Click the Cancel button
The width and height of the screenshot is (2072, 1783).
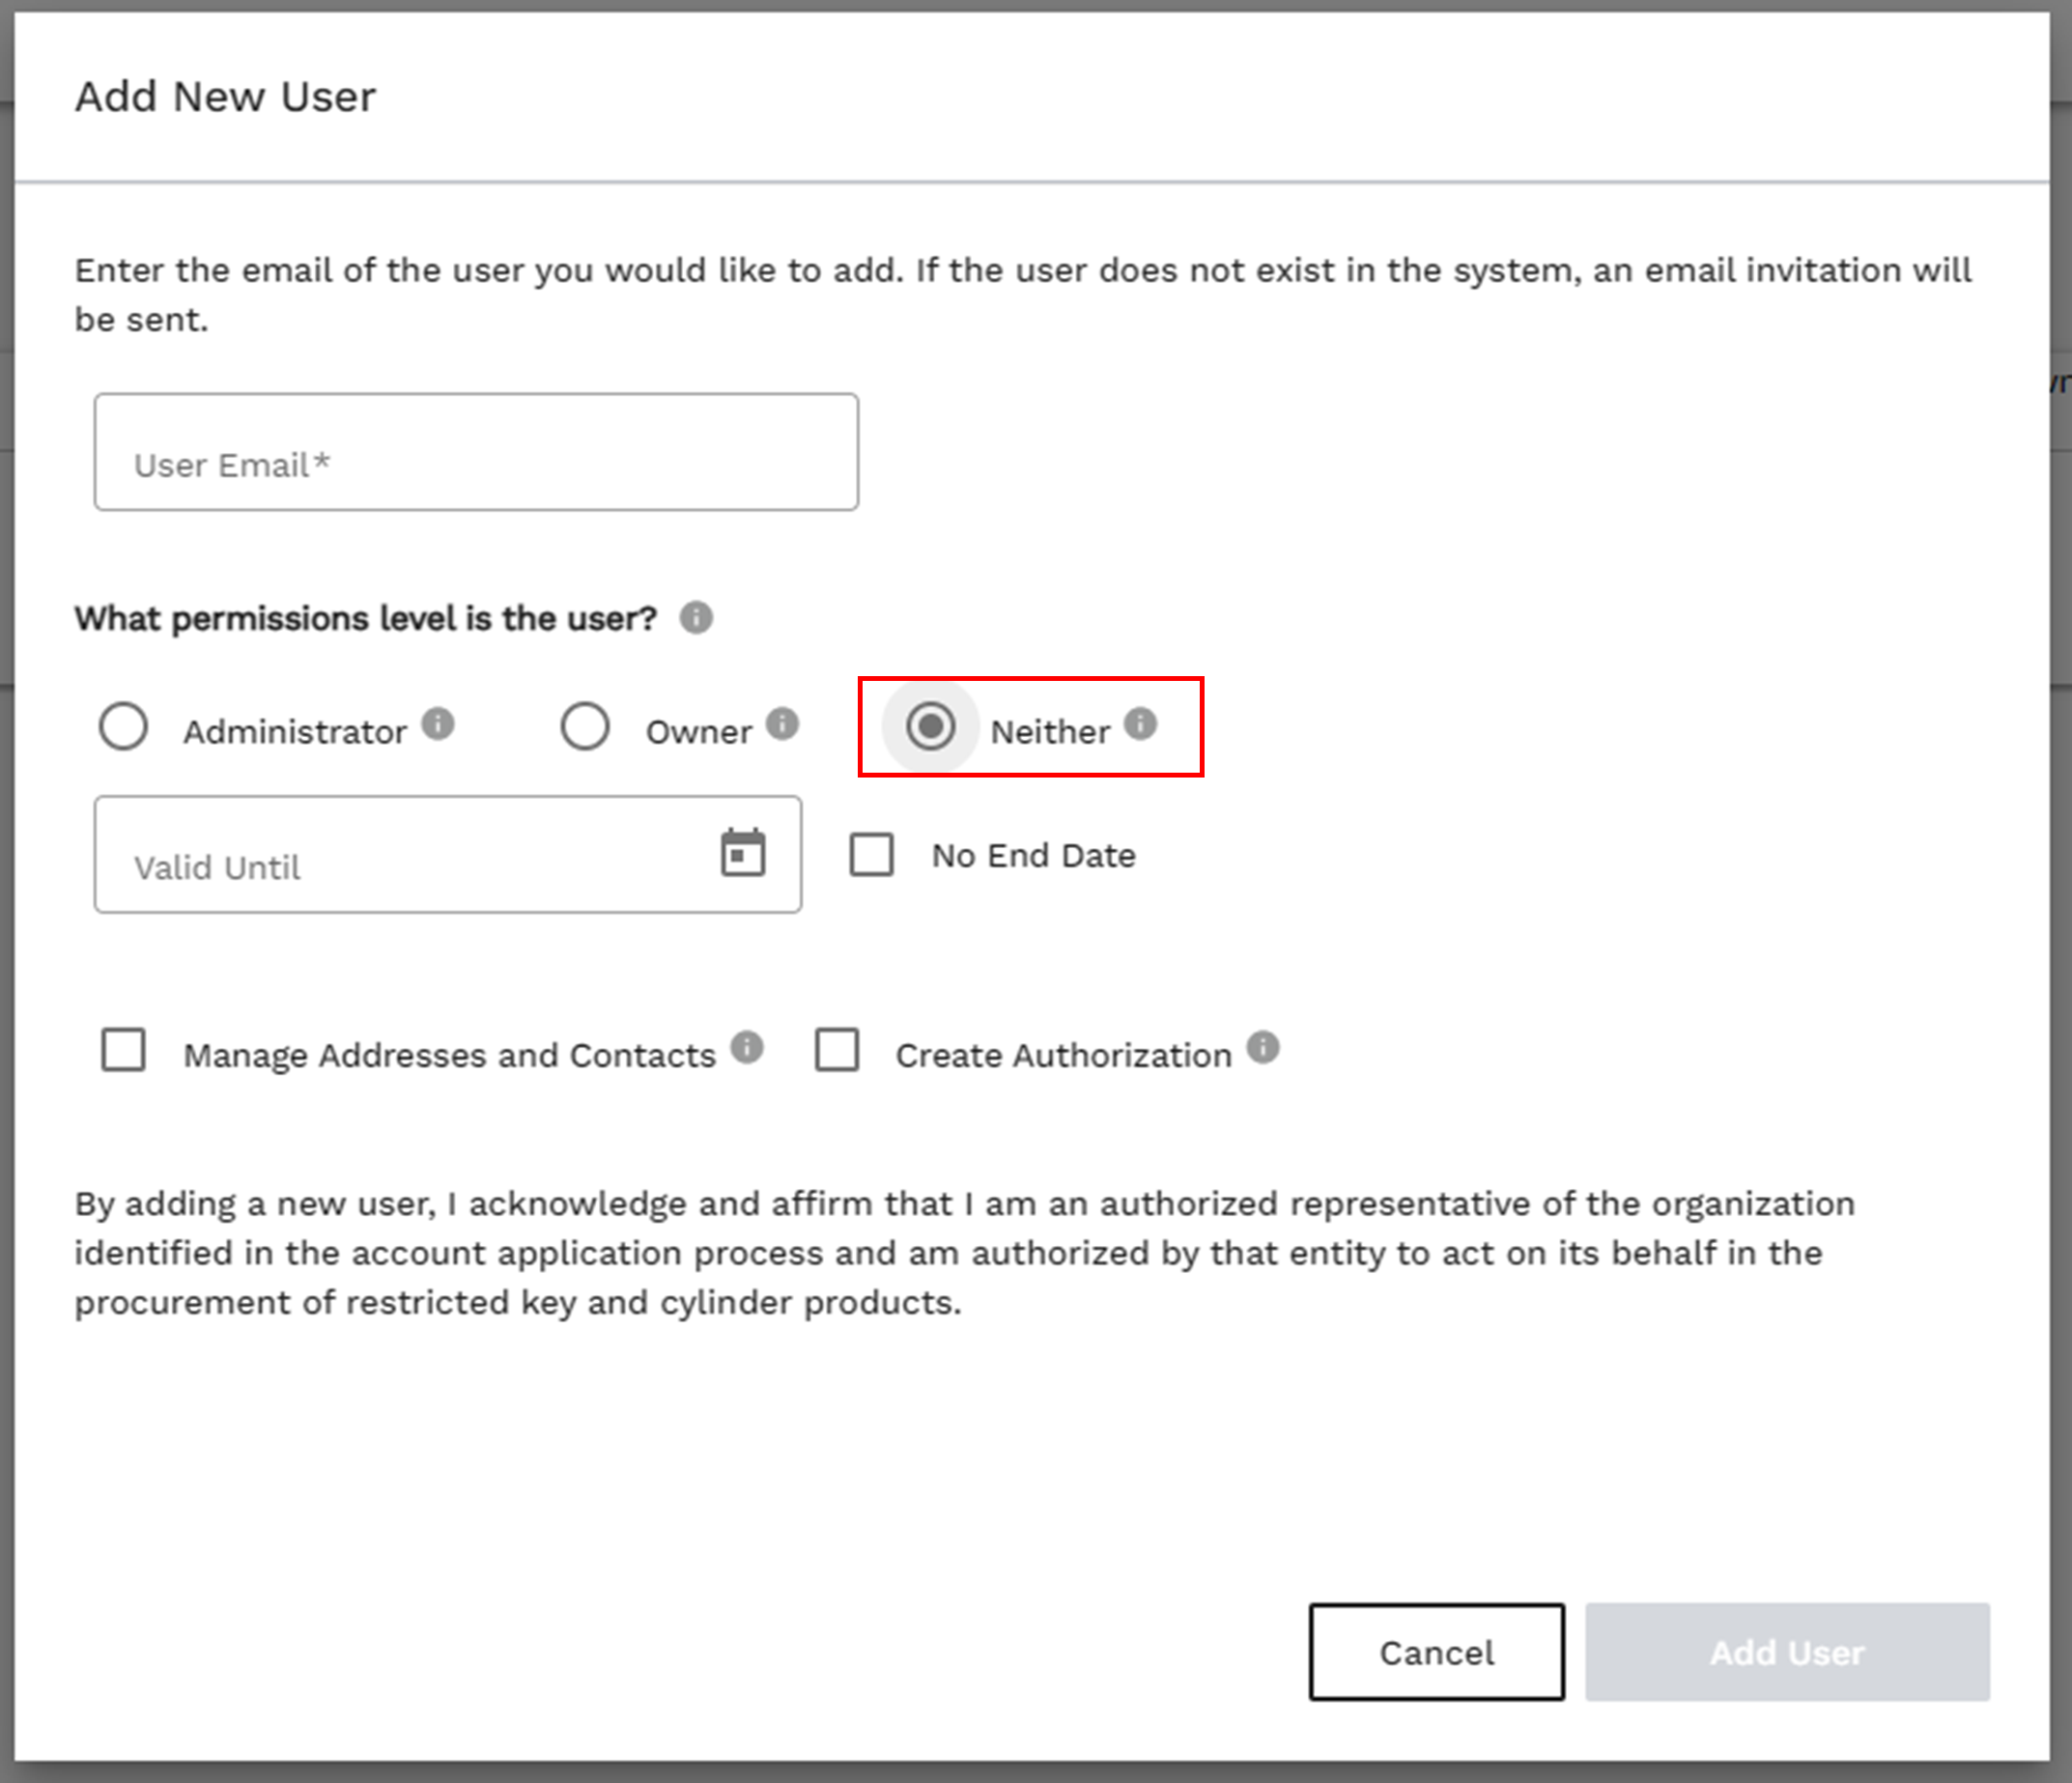tap(1436, 1652)
